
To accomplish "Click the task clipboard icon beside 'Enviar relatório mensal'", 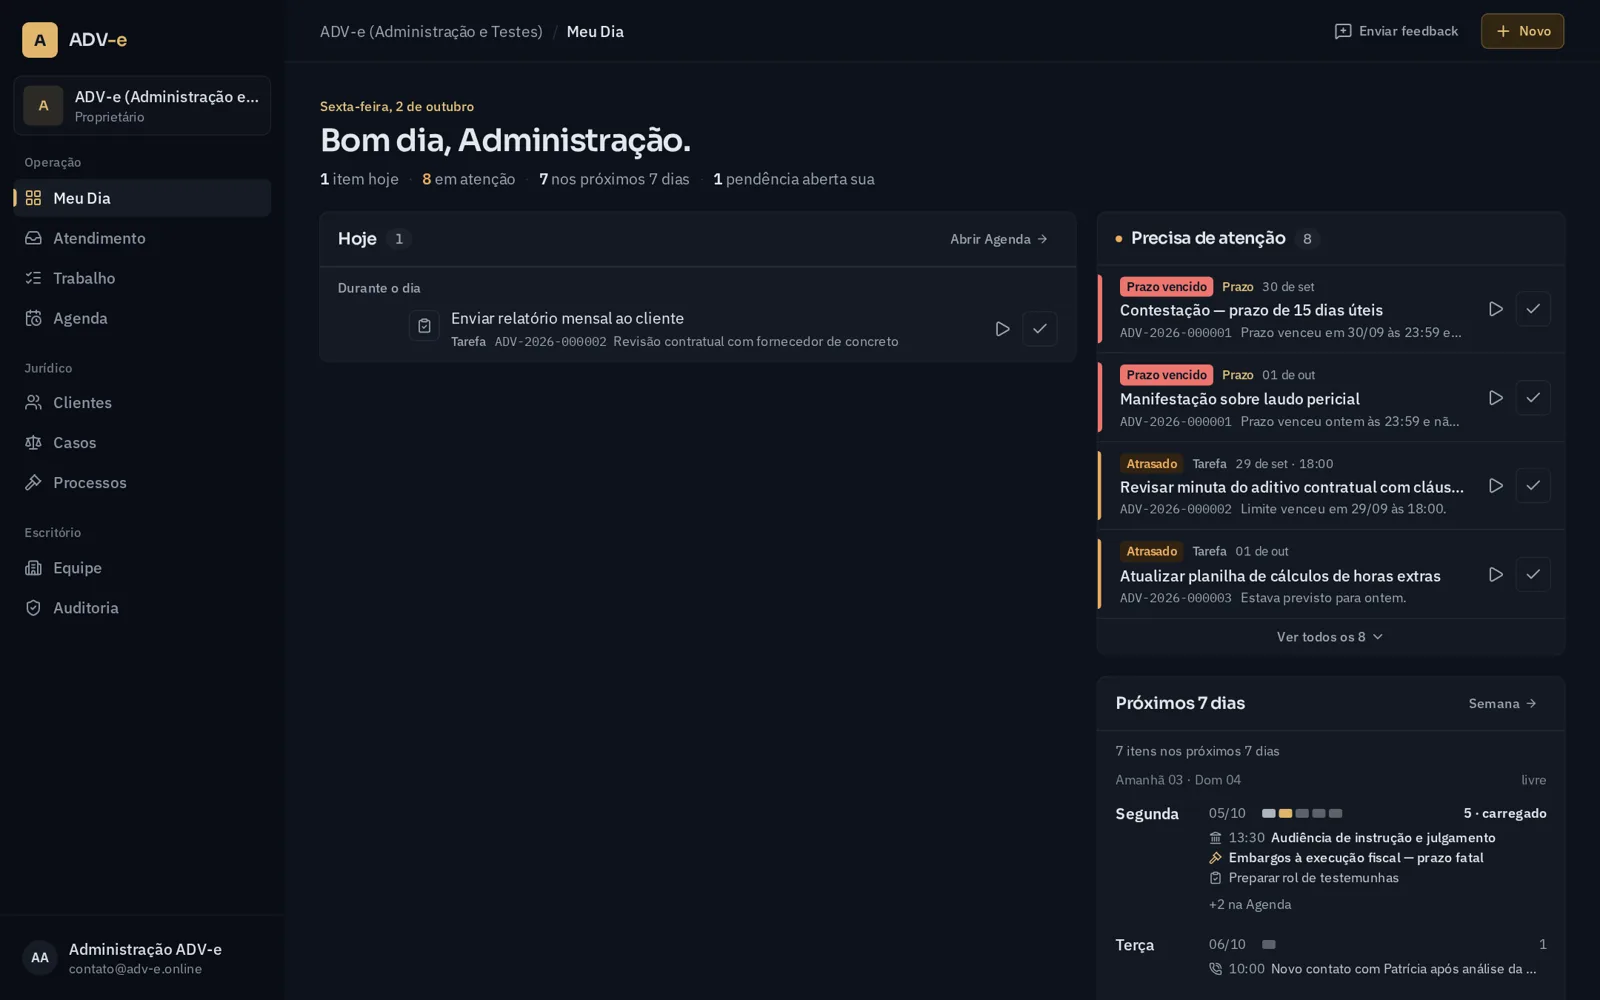I will 424,326.
